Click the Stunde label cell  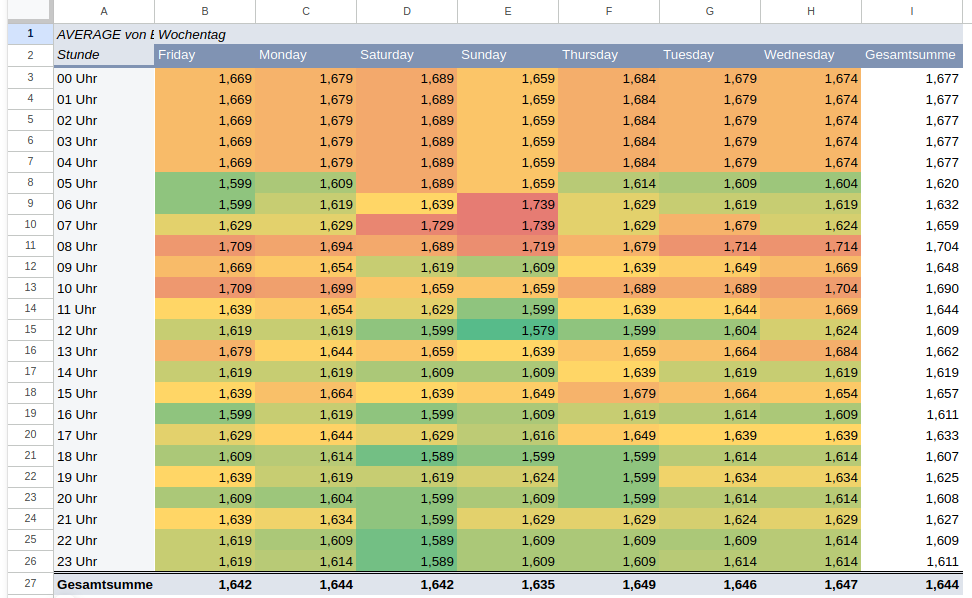point(104,55)
